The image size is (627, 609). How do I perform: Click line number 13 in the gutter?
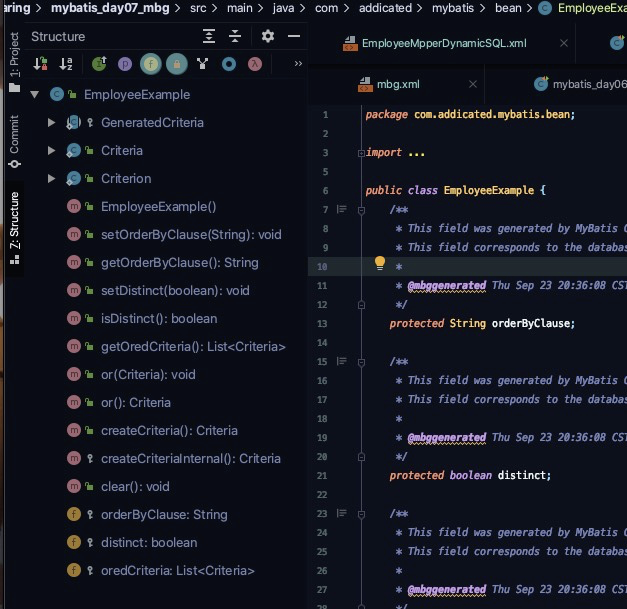tap(322, 323)
